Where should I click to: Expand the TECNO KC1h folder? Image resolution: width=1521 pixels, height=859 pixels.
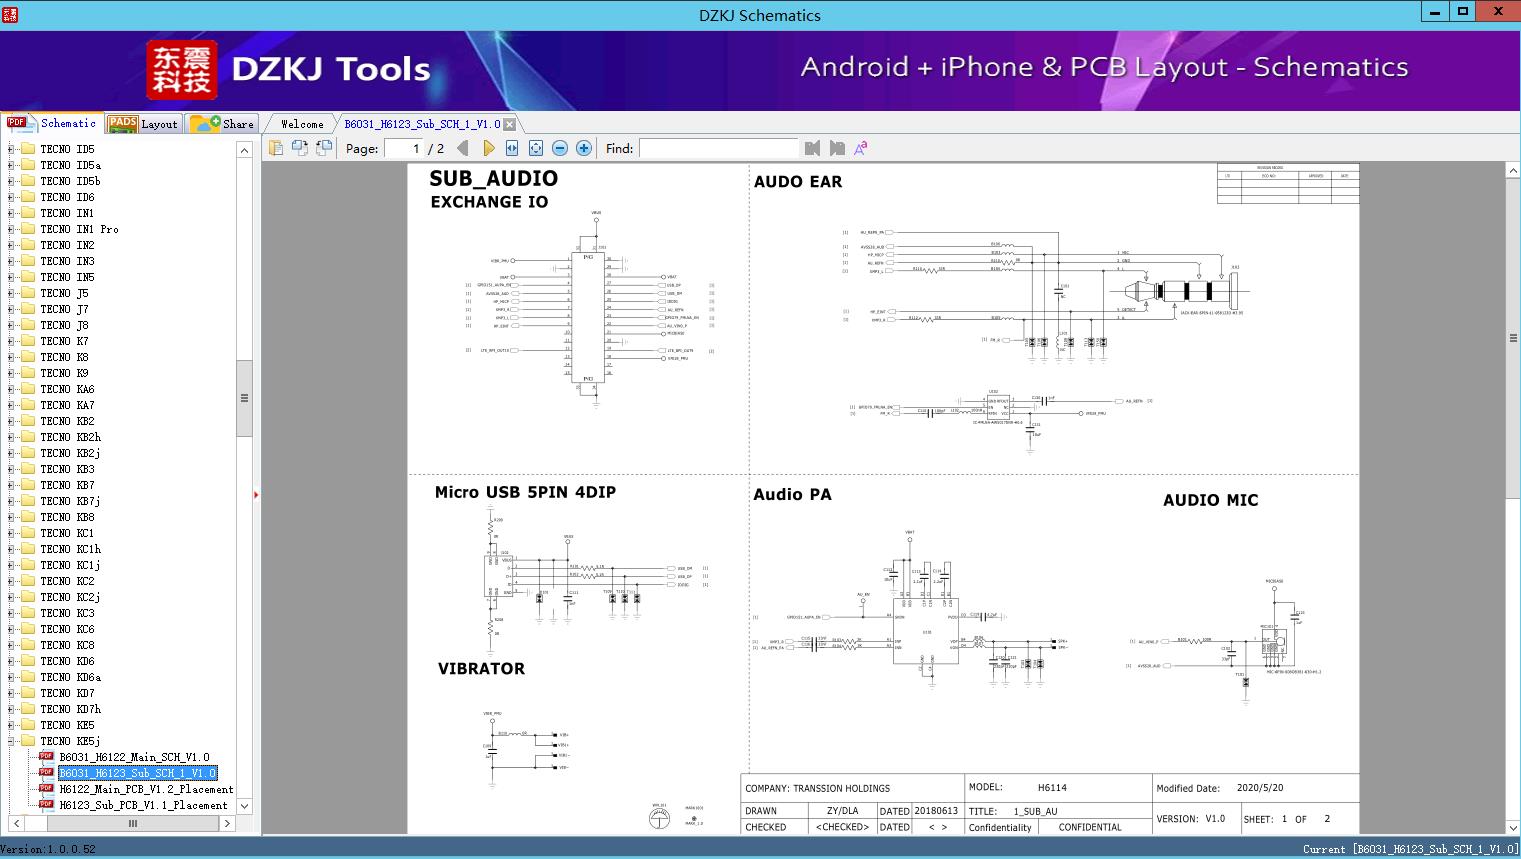[11, 549]
